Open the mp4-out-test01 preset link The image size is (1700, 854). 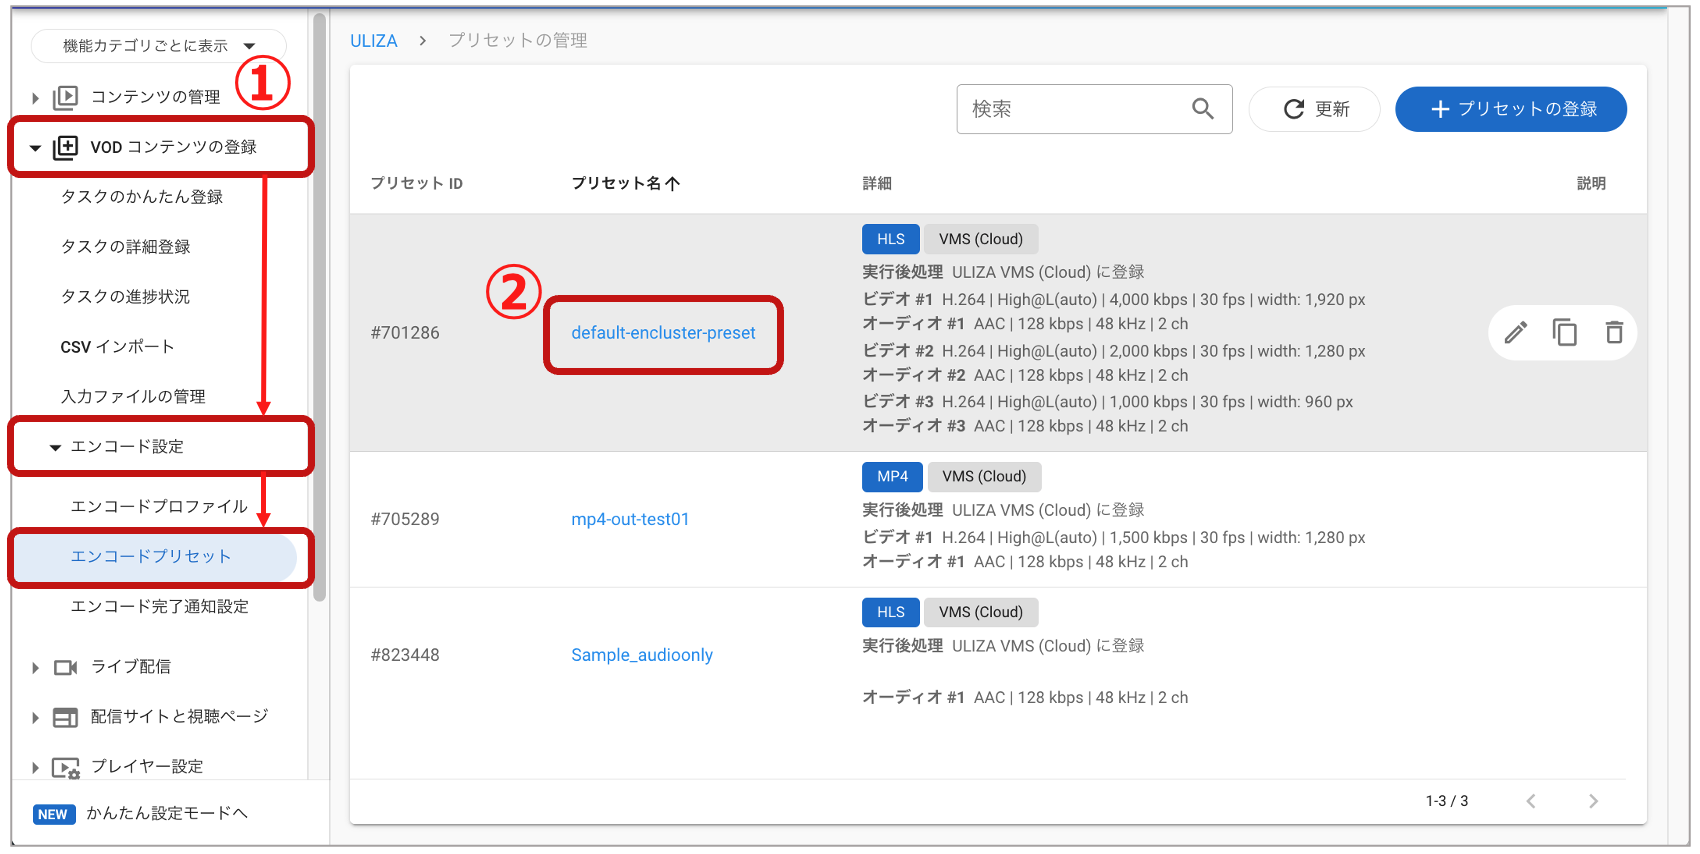click(630, 519)
